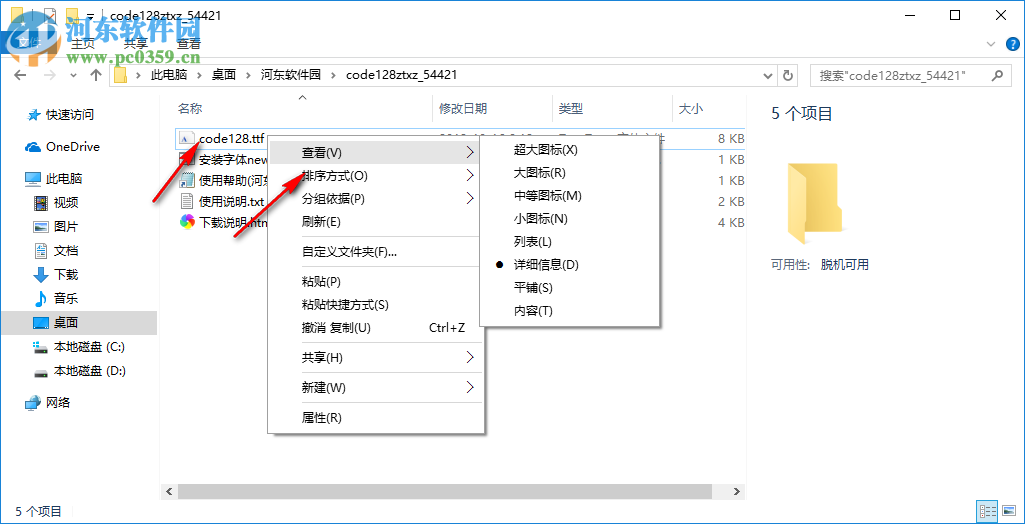Click the forward navigation arrow
The width and height of the screenshot is (1025, 524).
(x=49, y=75)
